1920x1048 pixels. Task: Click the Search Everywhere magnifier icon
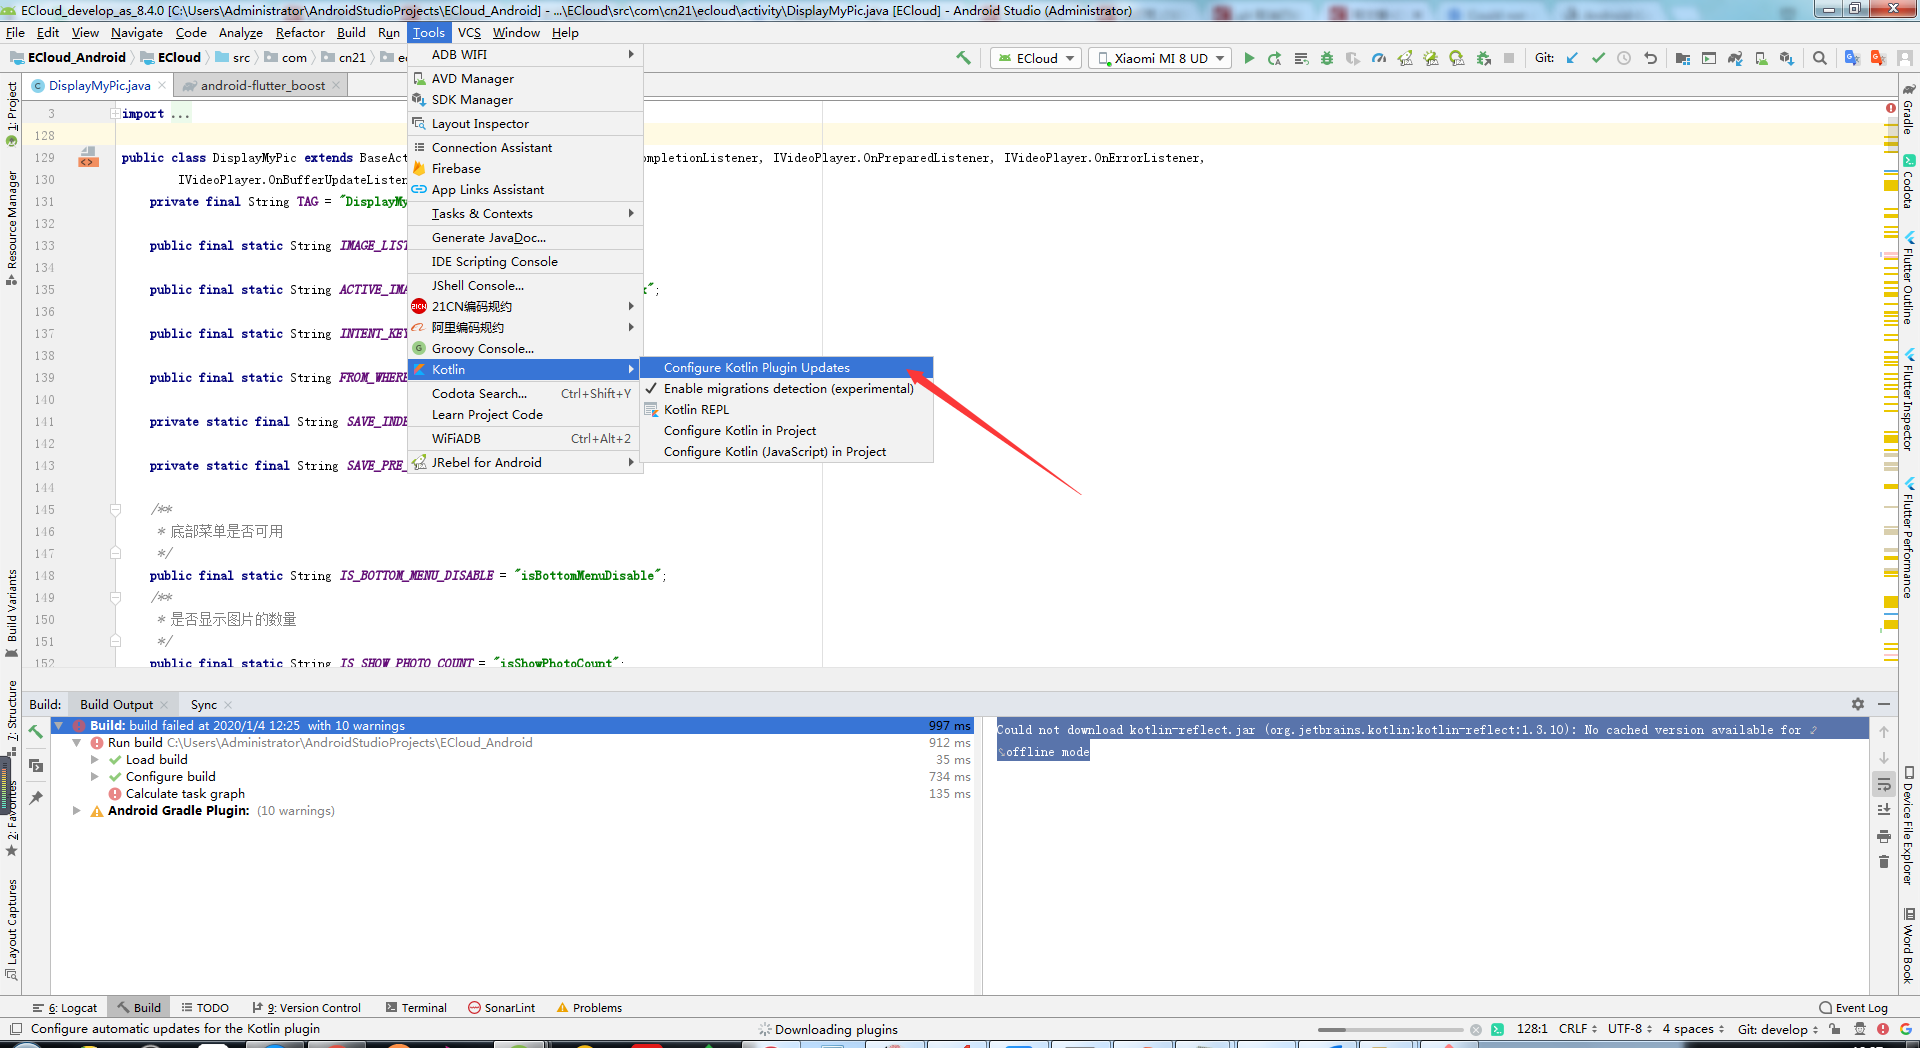1820,58
